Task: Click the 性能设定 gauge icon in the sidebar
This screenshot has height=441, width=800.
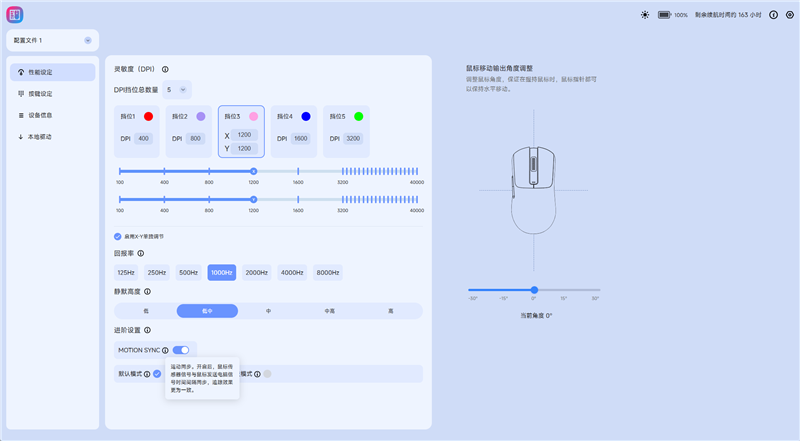Action: [x=21, y=72]
